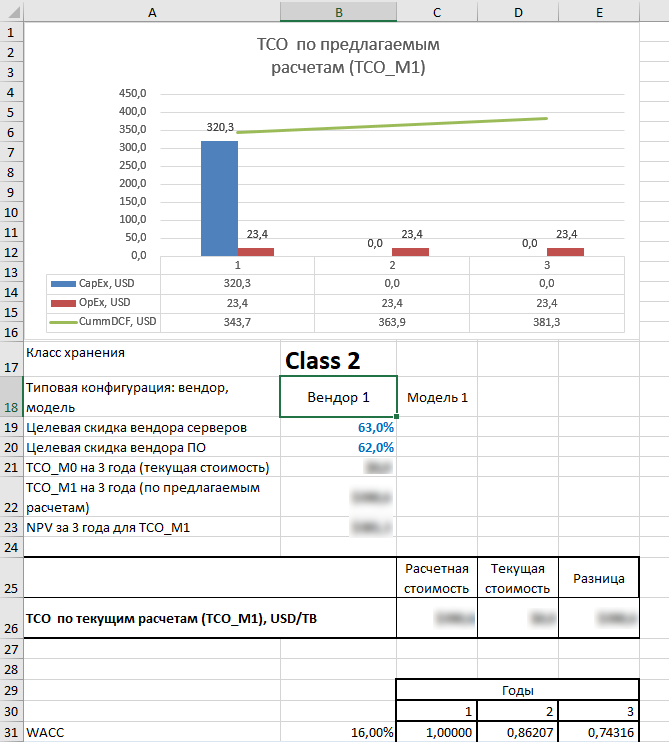
Task: Click axis label 450,0 on the chart
Action: pos(132,93)
